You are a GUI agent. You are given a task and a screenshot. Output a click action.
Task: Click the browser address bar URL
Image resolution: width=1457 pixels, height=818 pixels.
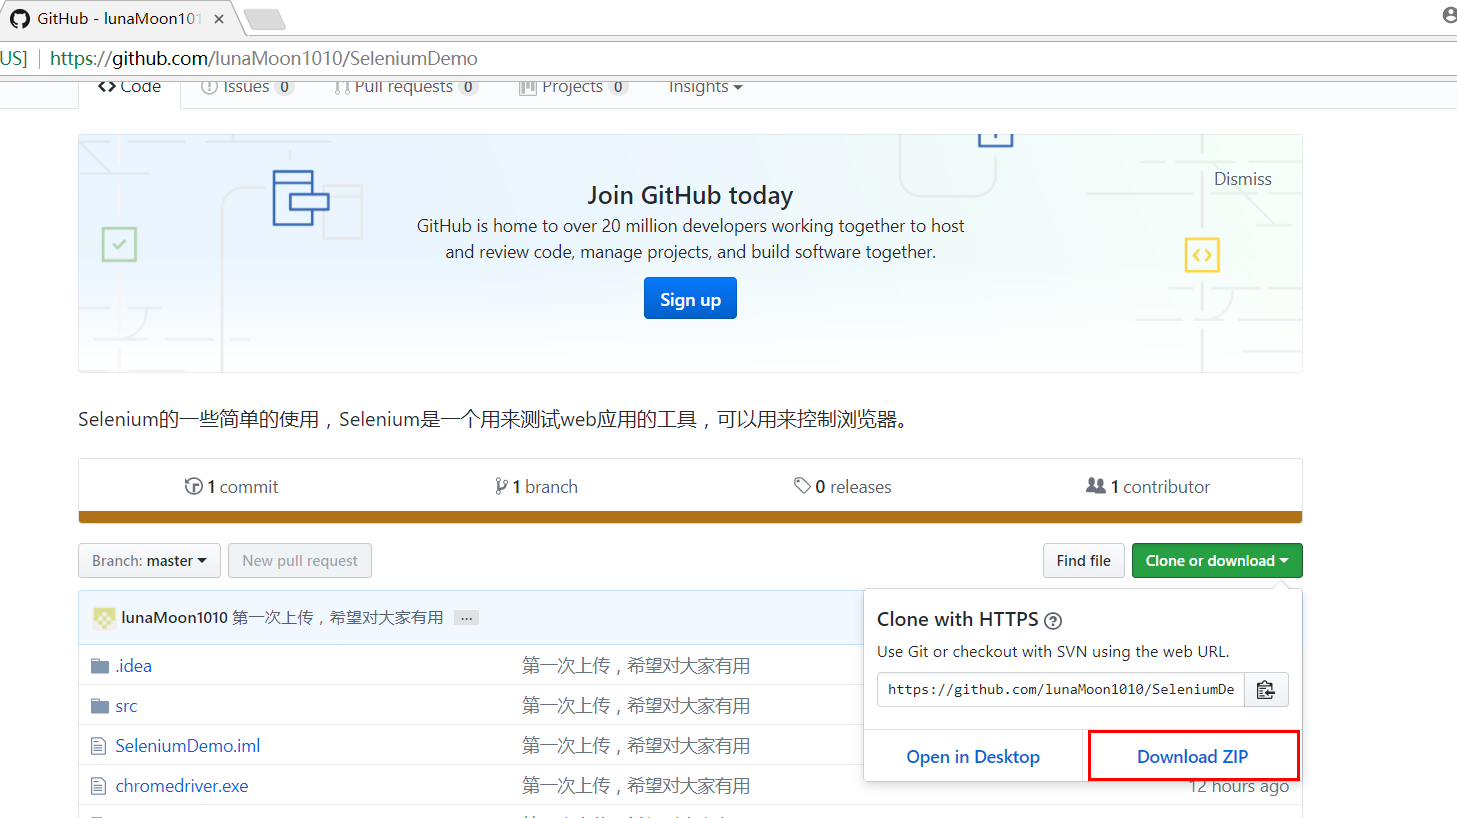pos(264,58)
